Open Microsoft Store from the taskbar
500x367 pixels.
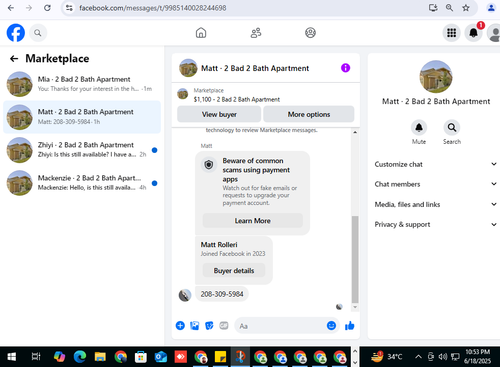pos(140,357)
